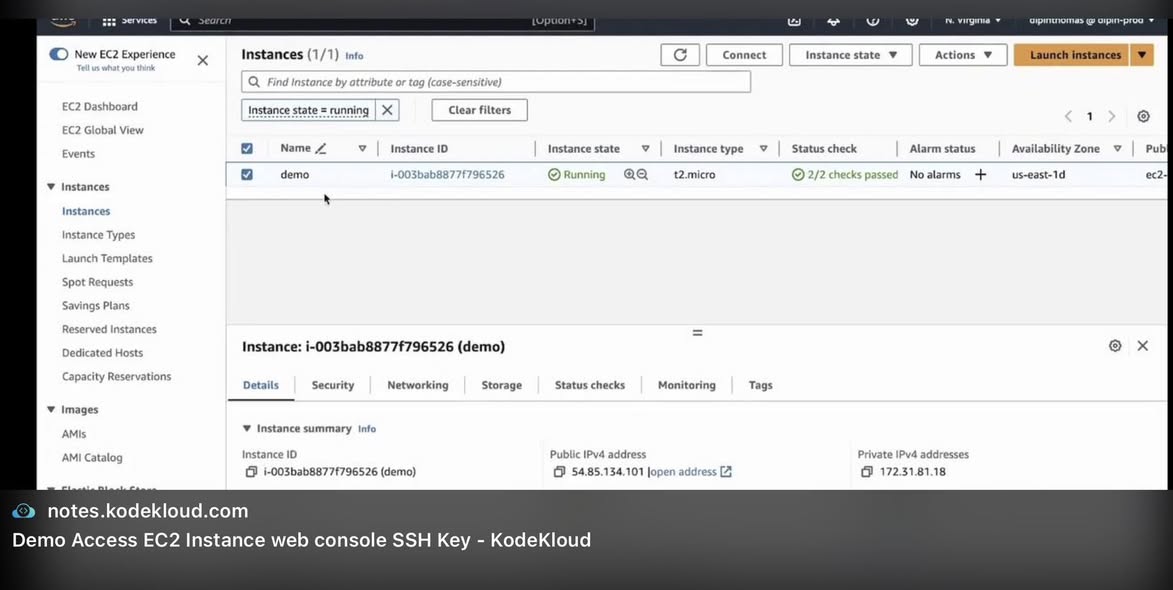Open Launch Templates in the sidebar
This screenshot has width=1173, height=590.
pos(107,258)
